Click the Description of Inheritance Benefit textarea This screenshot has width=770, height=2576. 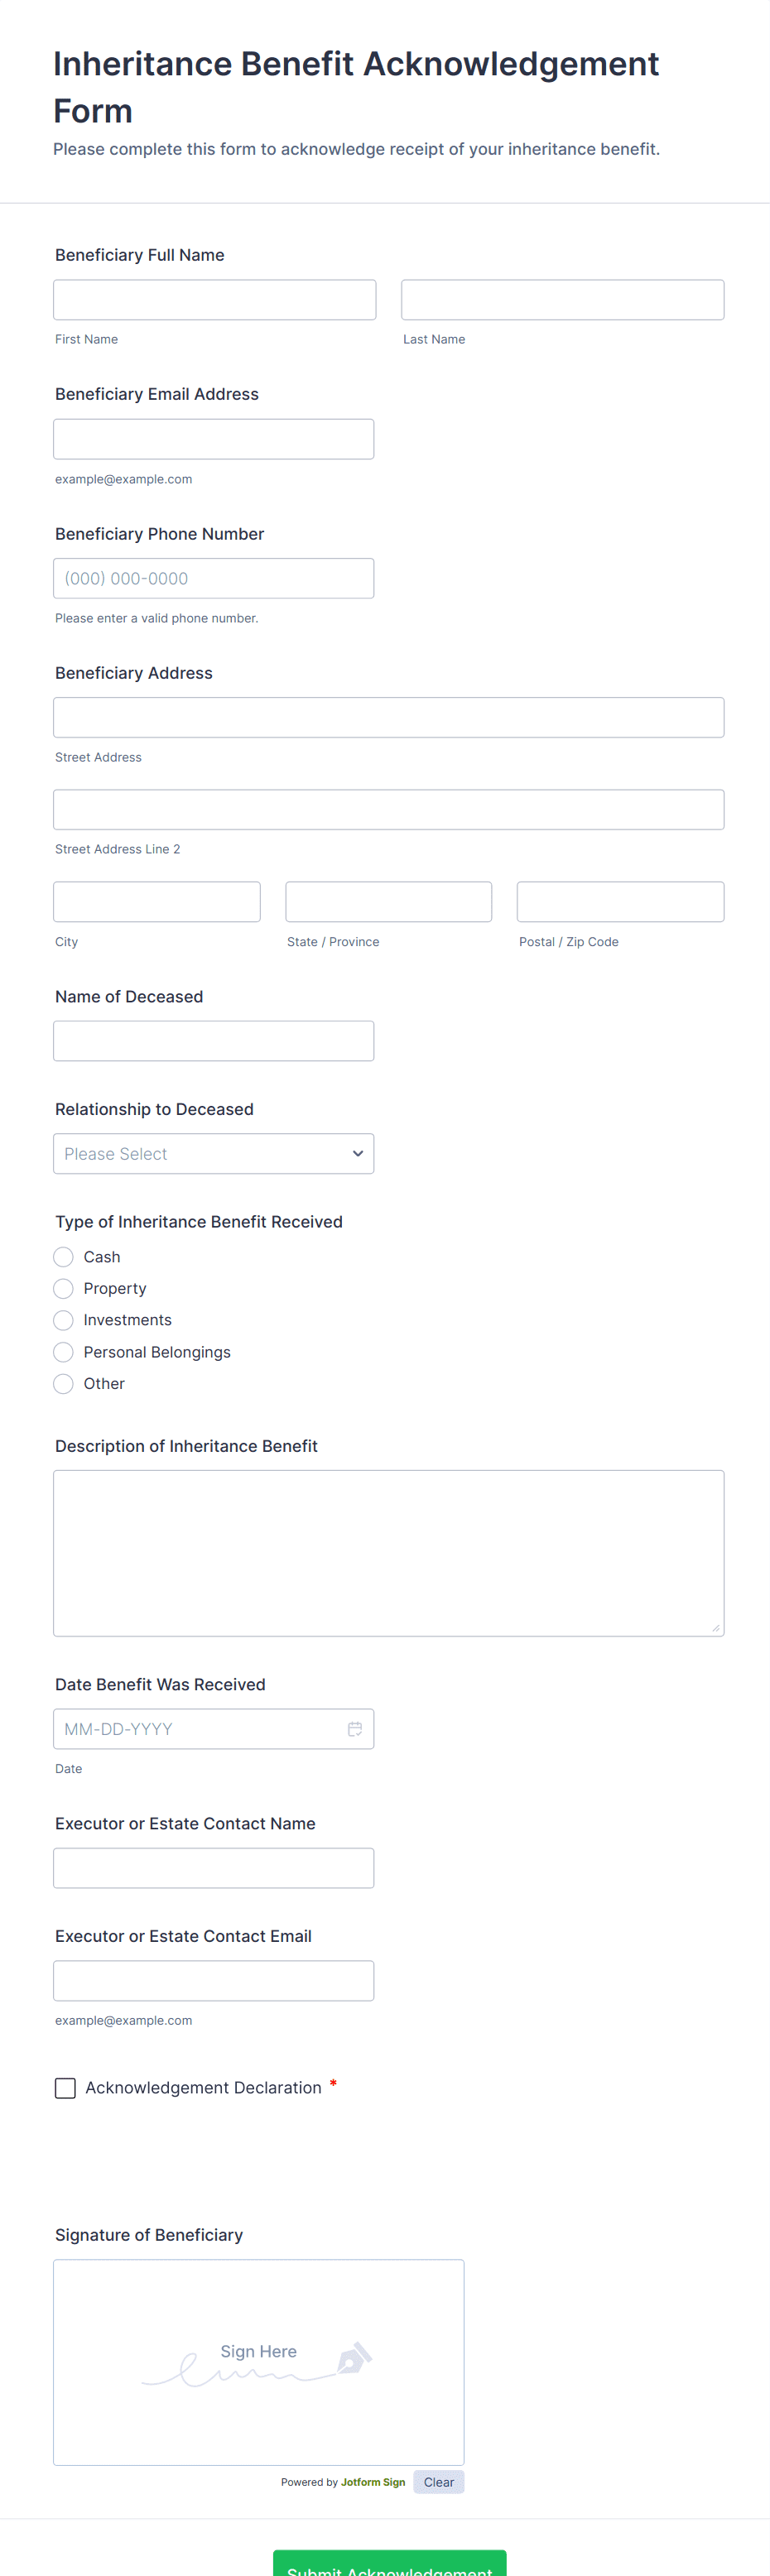click(x=388, y=1553)
